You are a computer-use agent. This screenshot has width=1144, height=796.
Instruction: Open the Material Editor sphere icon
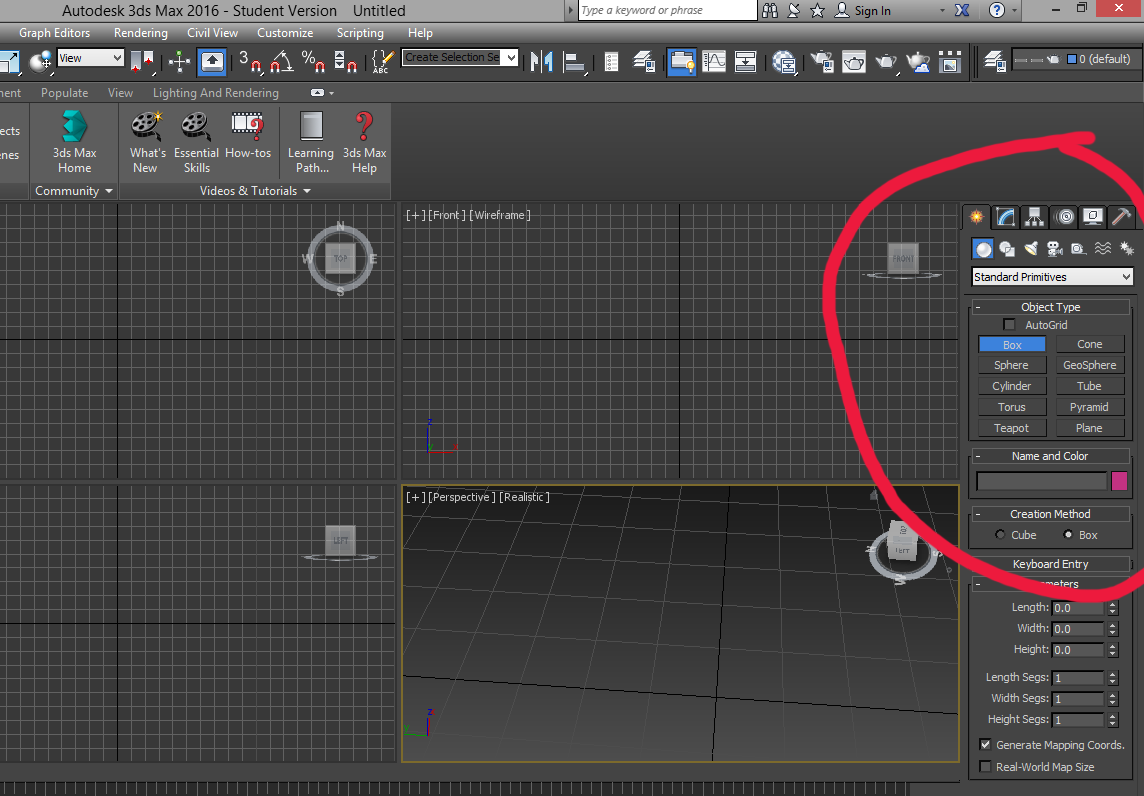[784, 62]
